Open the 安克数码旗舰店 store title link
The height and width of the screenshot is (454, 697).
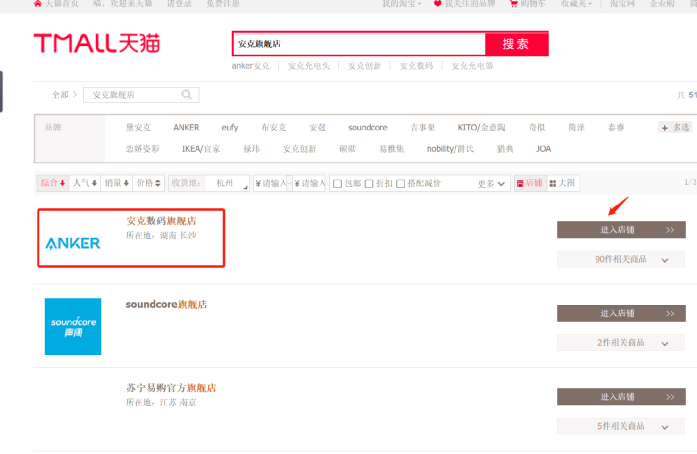161,221
